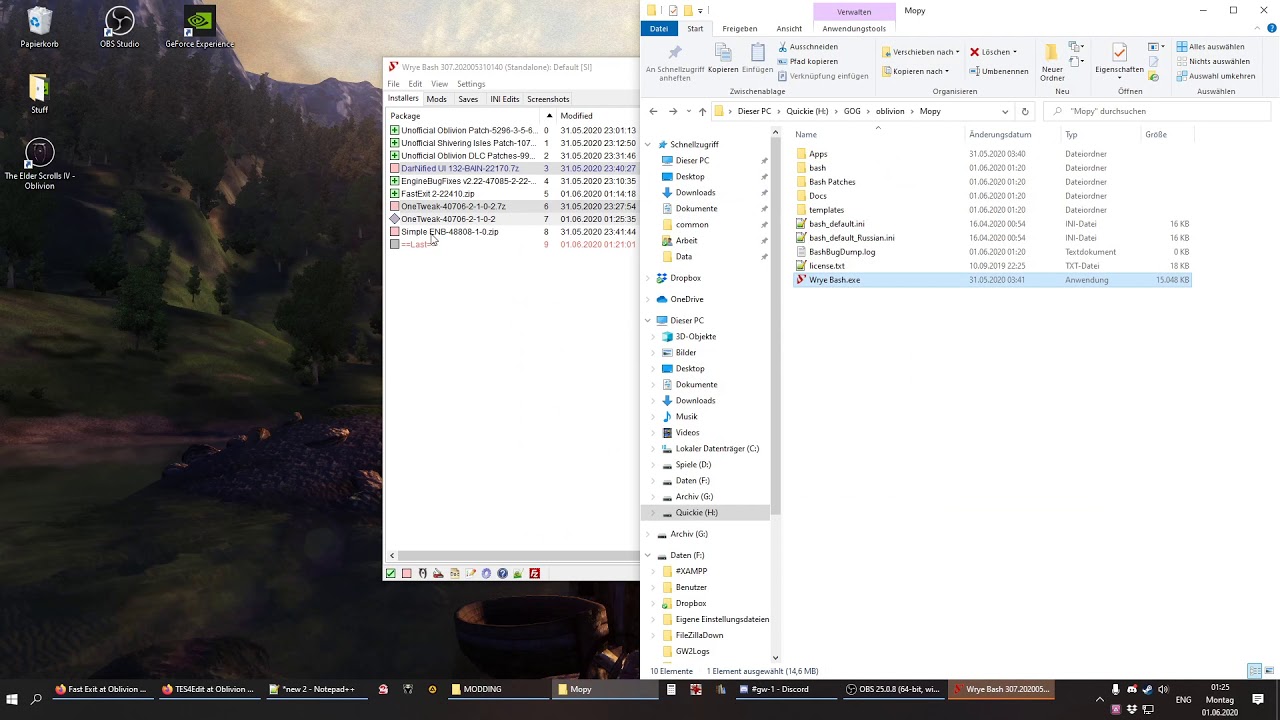Collapse Schnellzugriff tree node
The image size is (1280, 720).
[x=648, y=144]
